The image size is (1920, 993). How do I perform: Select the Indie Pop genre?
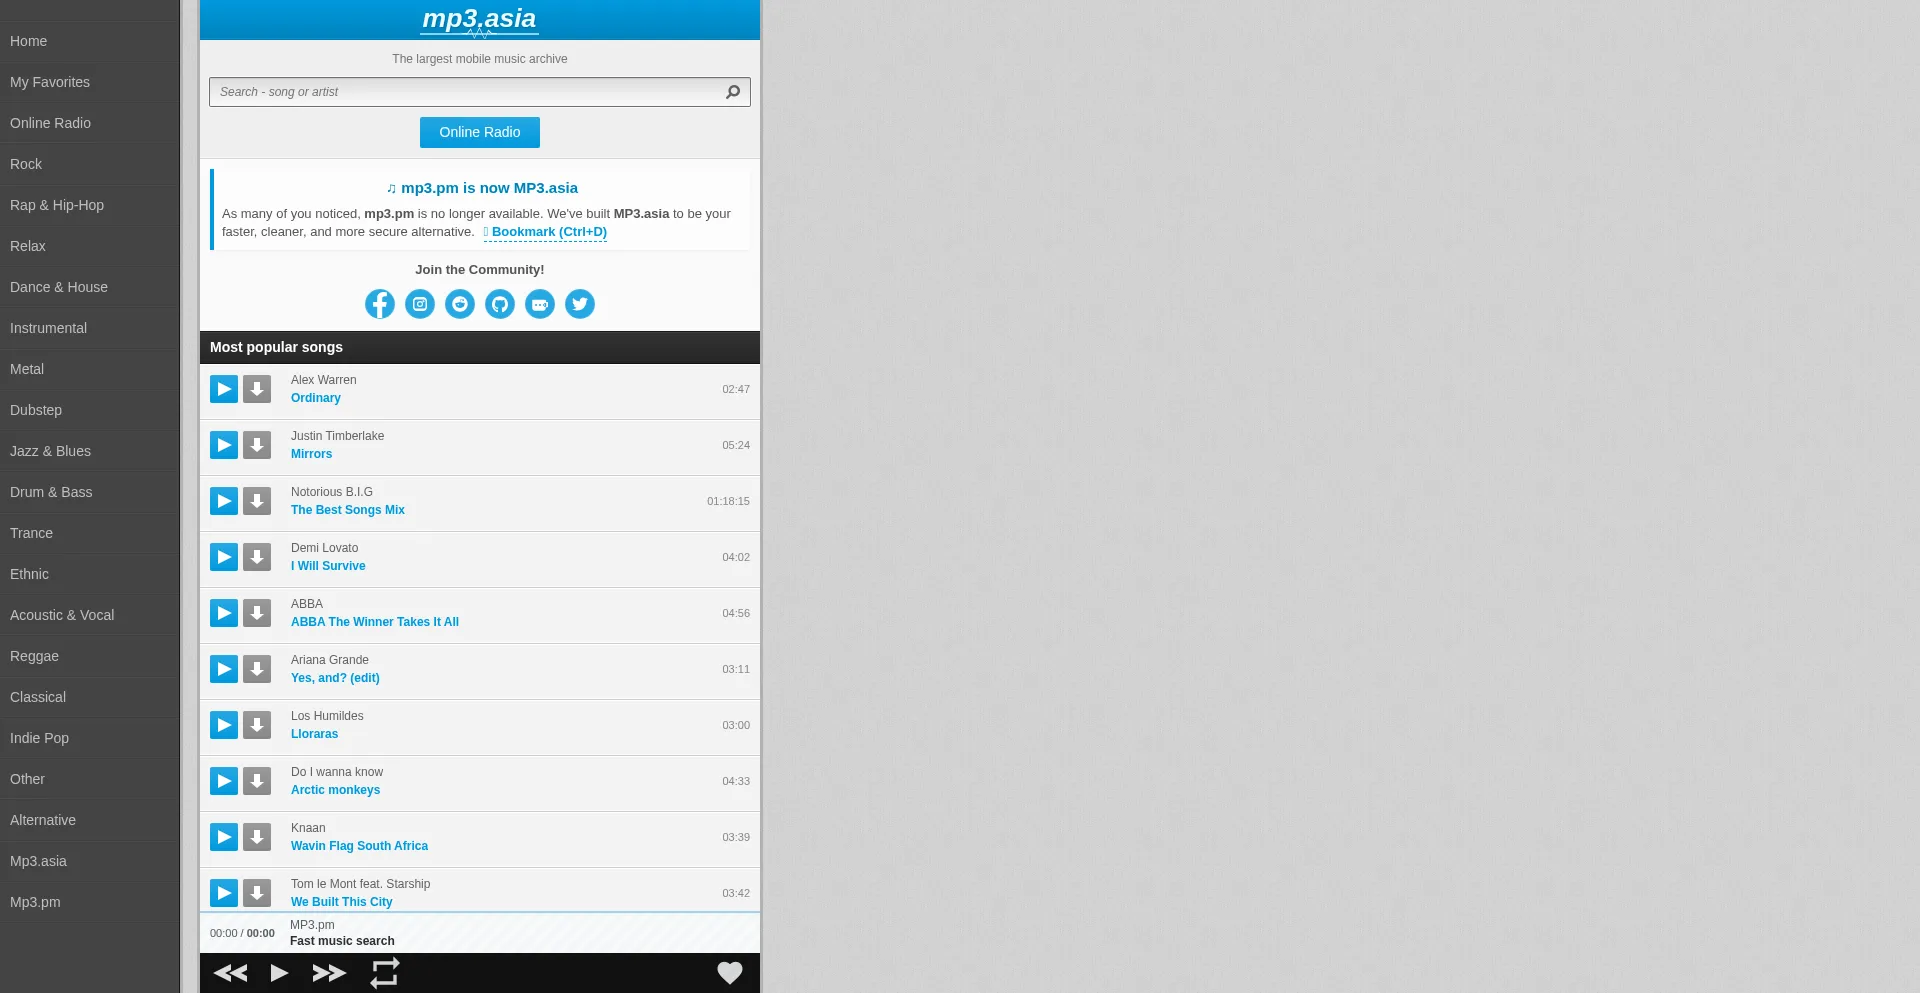(90, 738)
